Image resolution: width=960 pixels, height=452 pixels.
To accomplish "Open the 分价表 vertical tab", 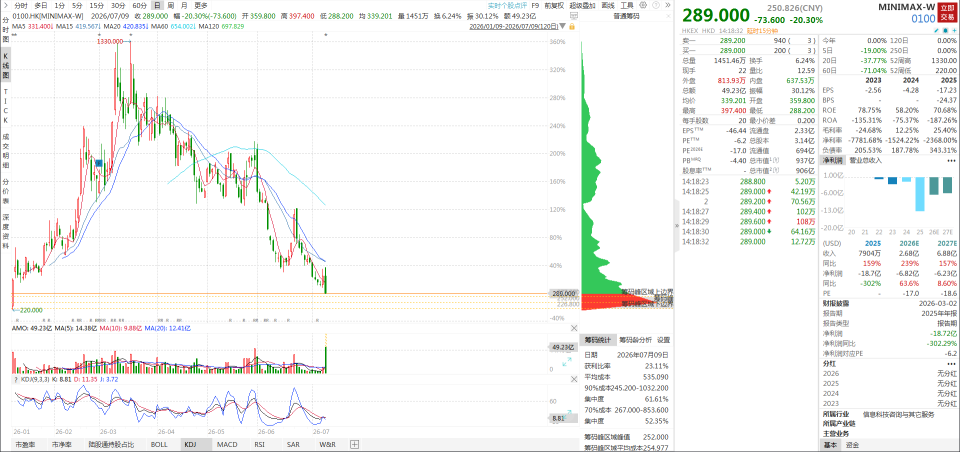I will pos(5,191).
